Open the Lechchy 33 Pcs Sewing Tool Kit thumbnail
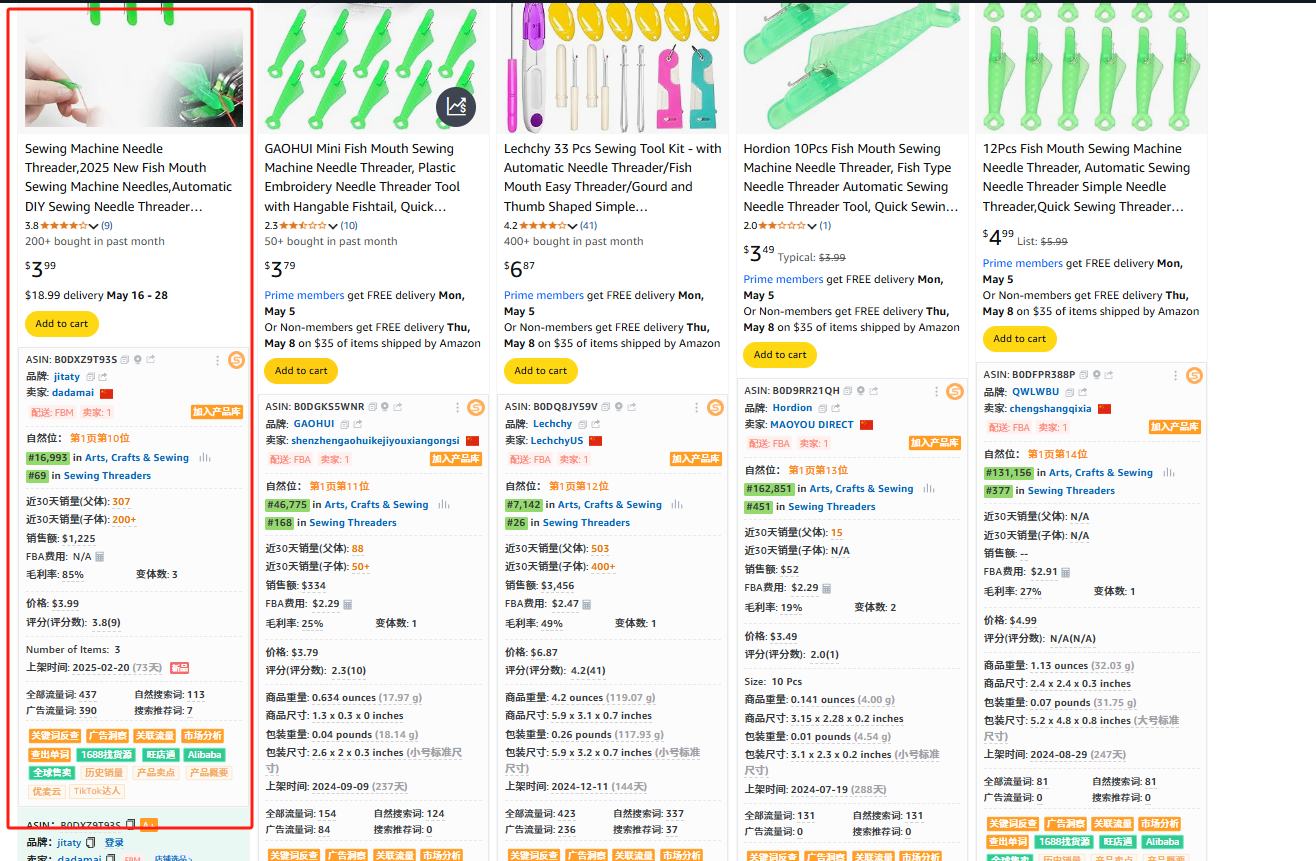The image size is (1316, 861). [x=611, y=66]
